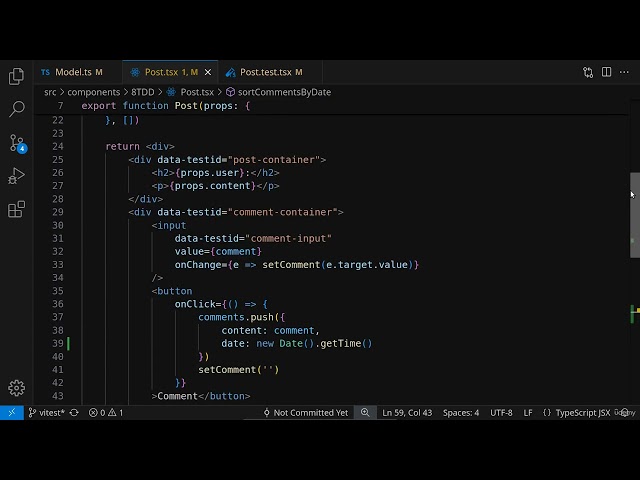Click the vitest* git branch in the status bar
The image size is (640, 480).
(x=47, y=413)
